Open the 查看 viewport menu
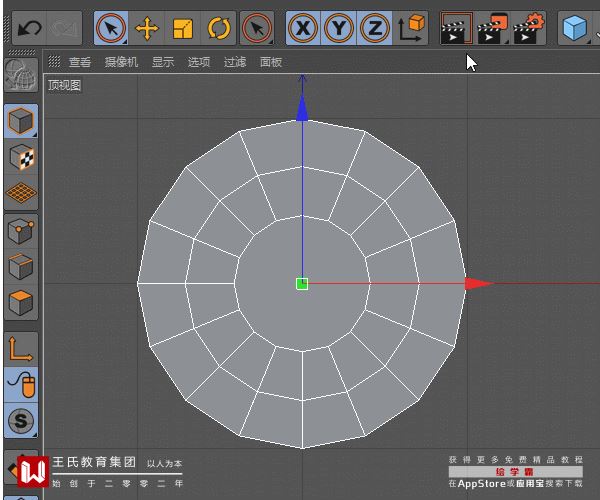Image resolution: width=600 pixels, height=500 pixels. pyautogui.click(x=80, y=62)
